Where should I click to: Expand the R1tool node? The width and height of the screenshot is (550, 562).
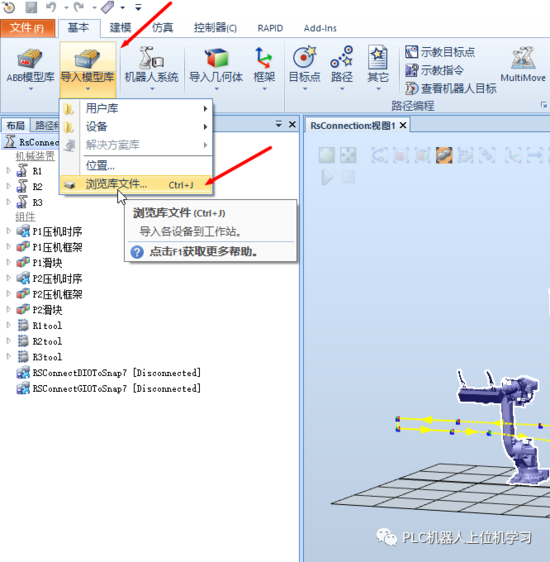[x=9, y=325]
